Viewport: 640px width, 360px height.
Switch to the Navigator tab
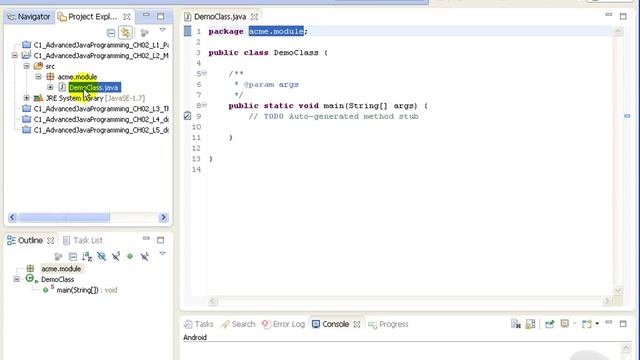coord(29,17)
